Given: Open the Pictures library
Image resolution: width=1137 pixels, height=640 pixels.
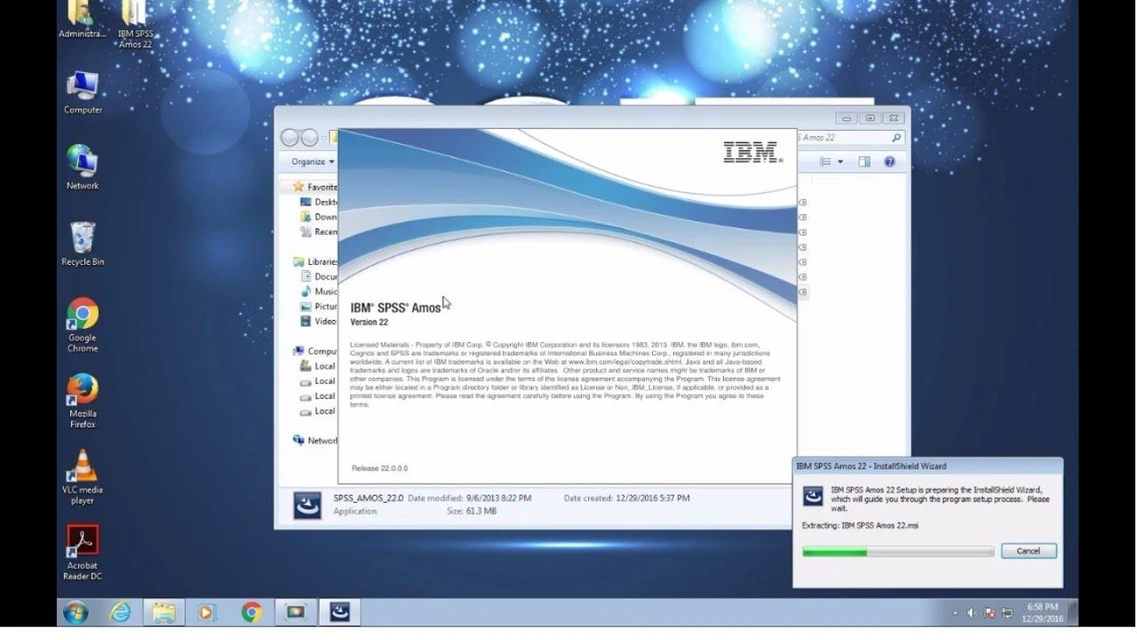Looking at the screenshot, I should (x=319, y=307).
